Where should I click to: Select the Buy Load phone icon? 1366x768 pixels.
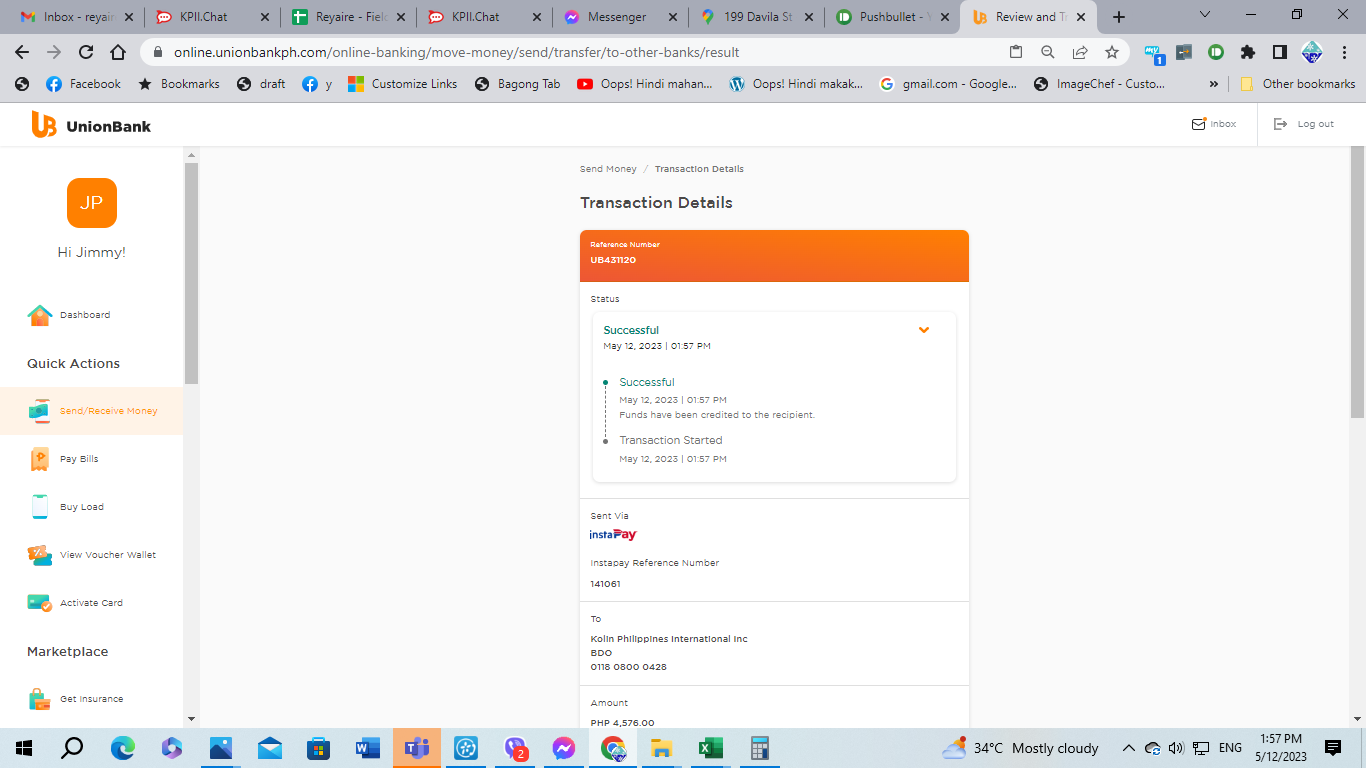[40, 507]
